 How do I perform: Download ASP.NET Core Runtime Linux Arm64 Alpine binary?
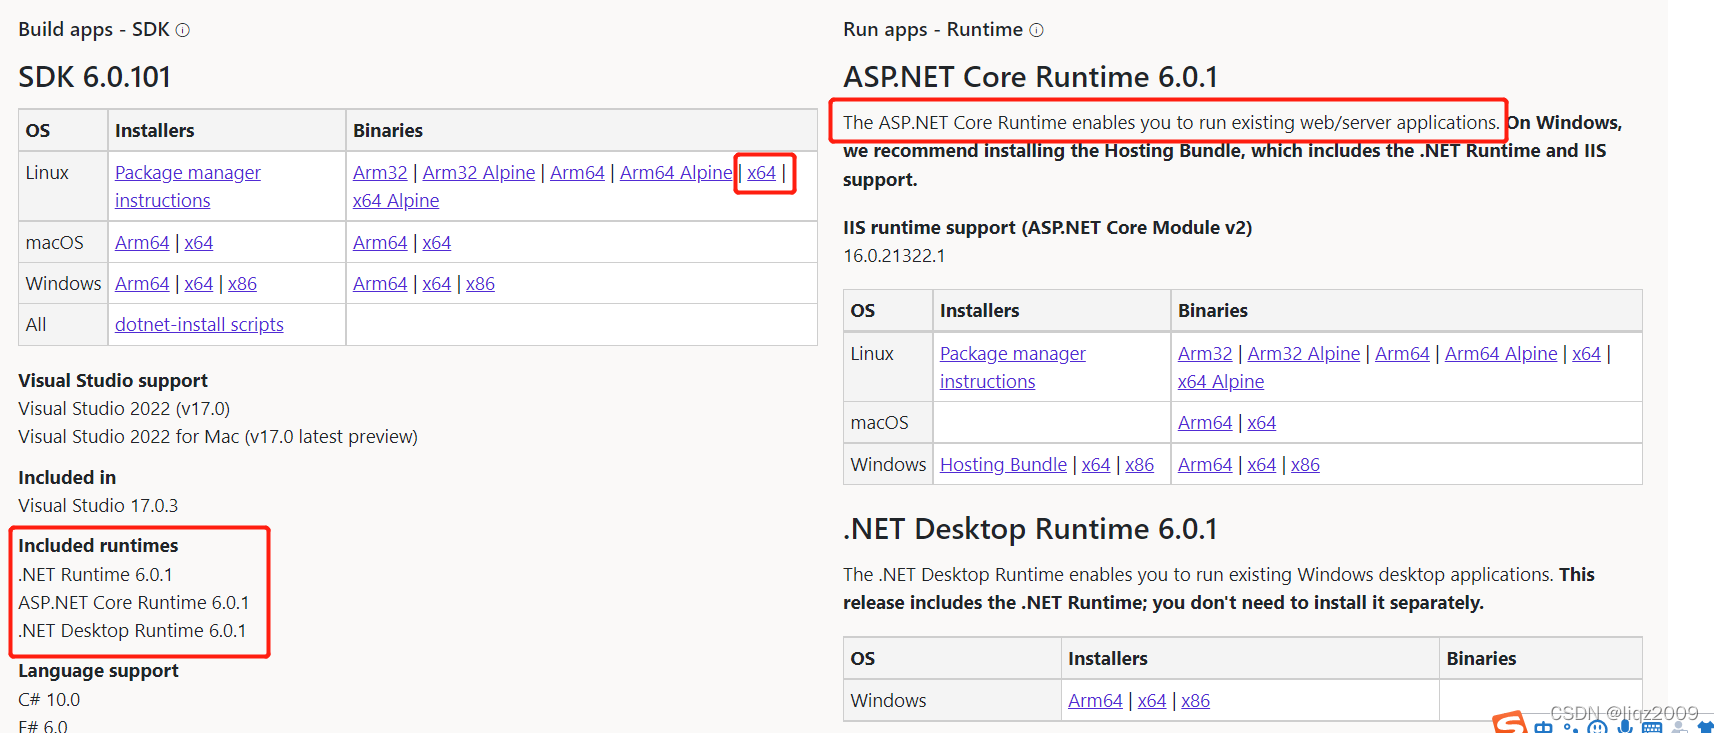(x=1501, y=353)
